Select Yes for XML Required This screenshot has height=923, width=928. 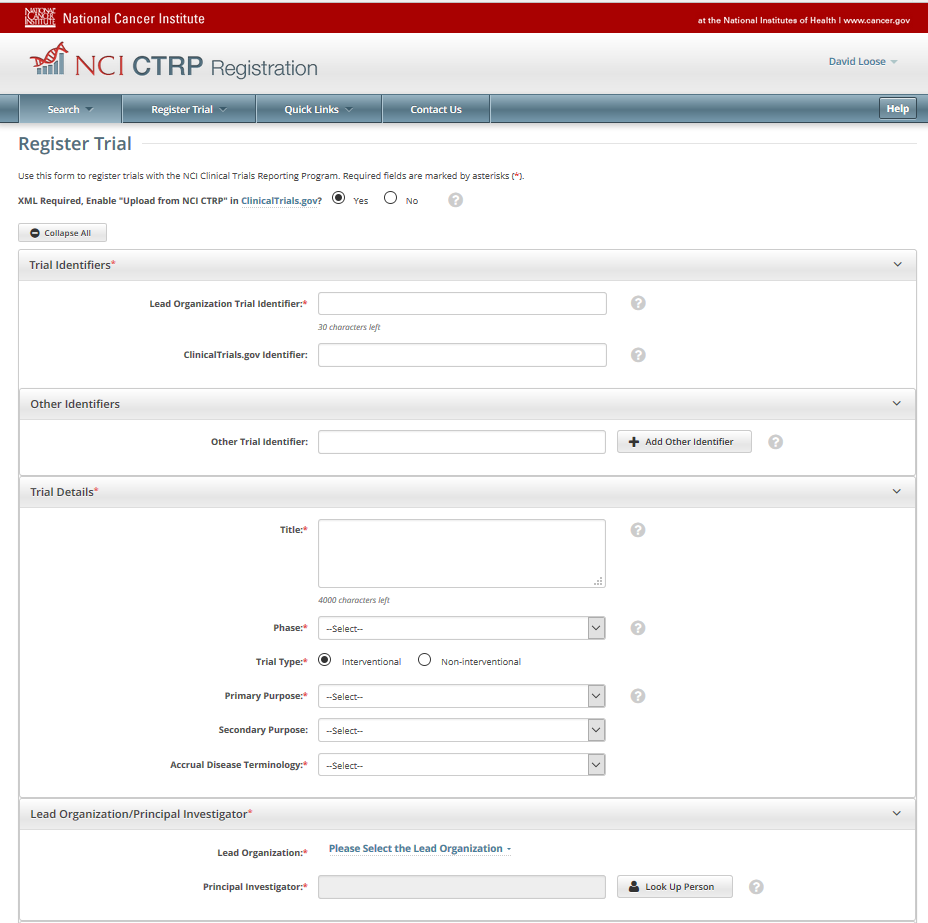[x=339, y=198]
